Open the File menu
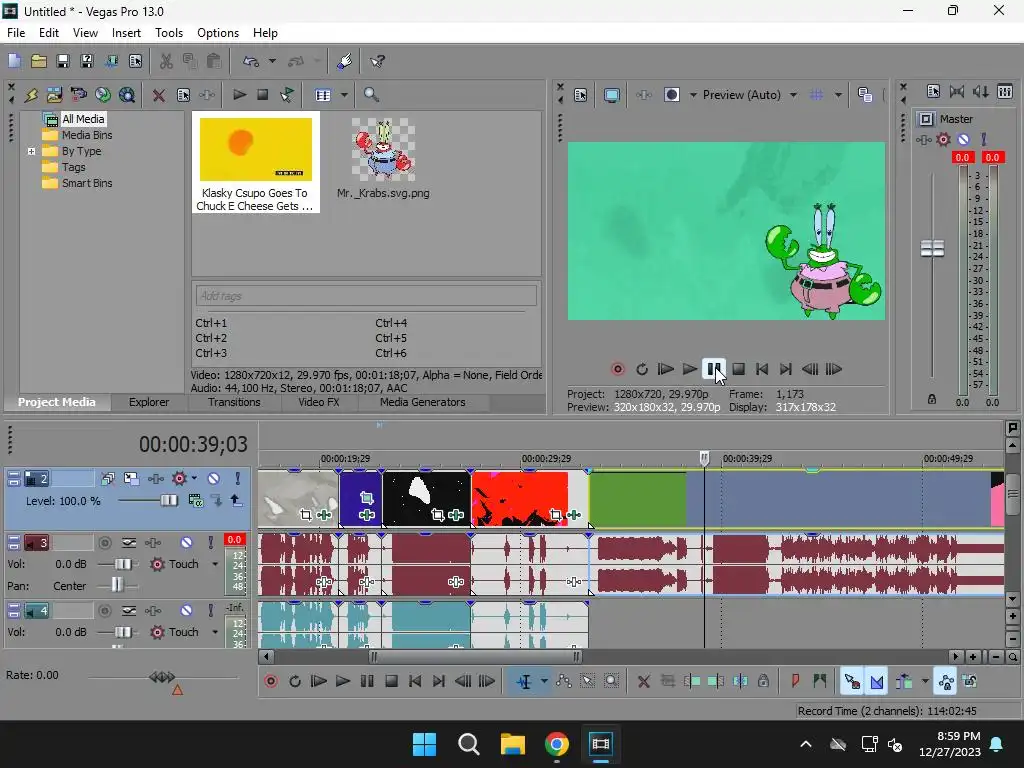Screen dimensions: 1024x768 pos(16,33)
